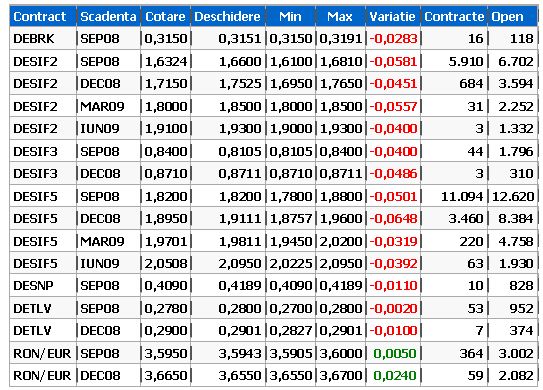This screenshot has height=390, width=543.
Task: Click the DESIF2 DEC08 scadenta cell
Action: (x=100, y=83)
